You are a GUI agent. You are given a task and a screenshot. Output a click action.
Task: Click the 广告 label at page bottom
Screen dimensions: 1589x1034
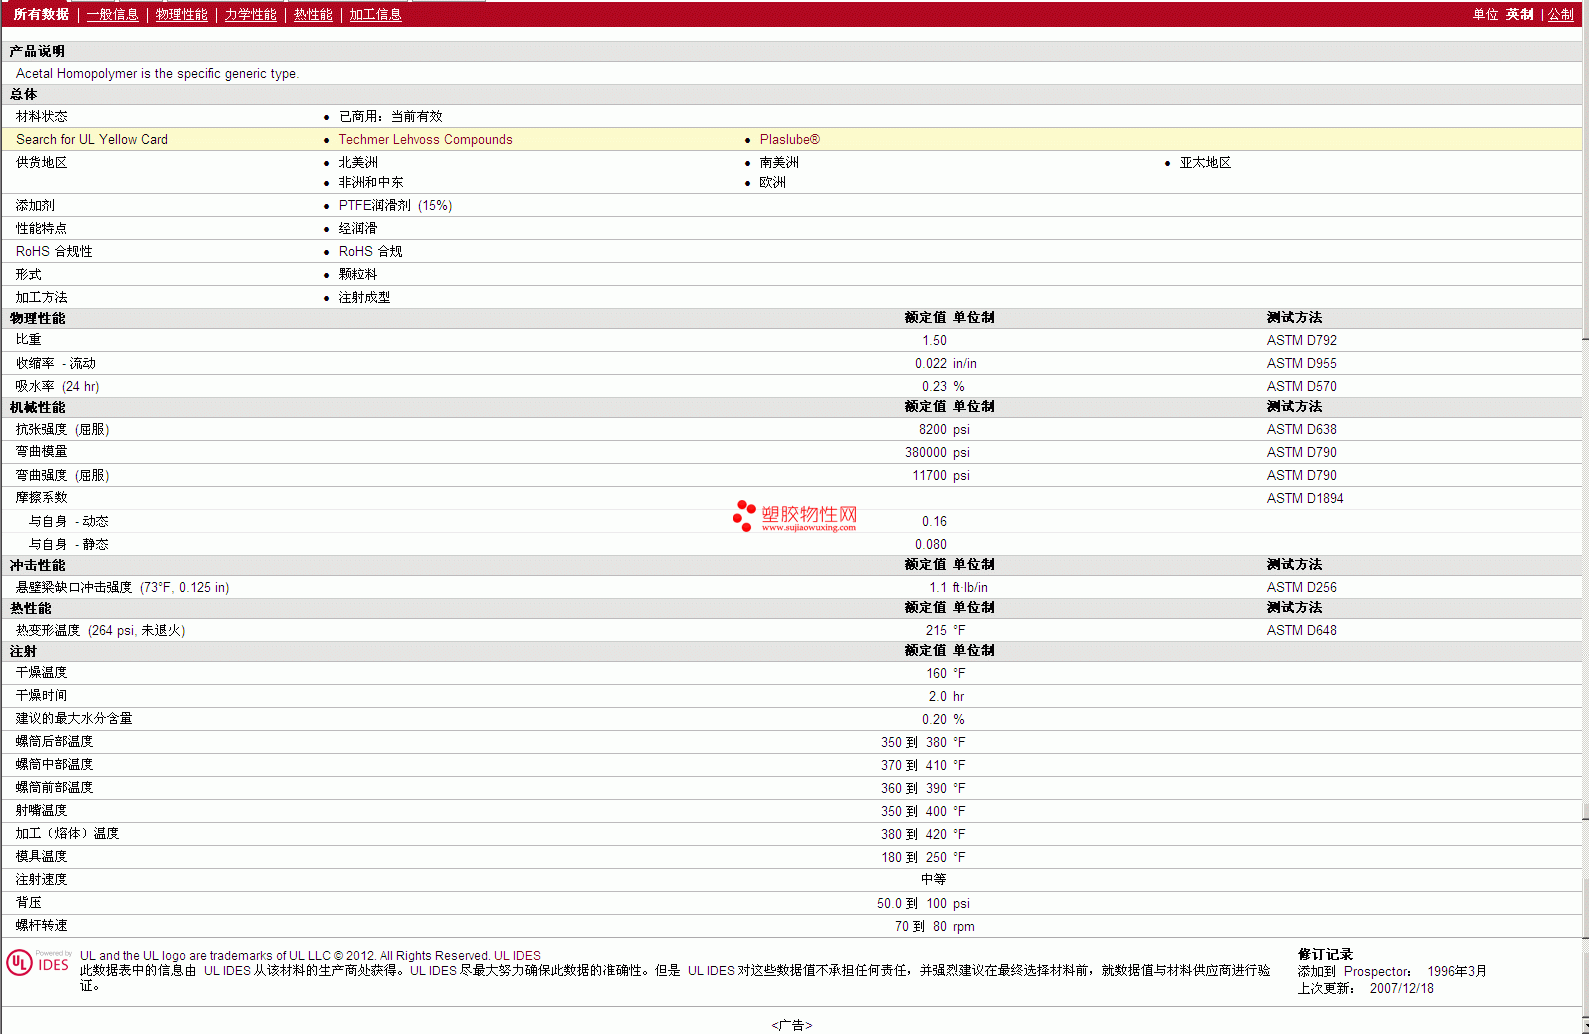(x=792, y=1025)
